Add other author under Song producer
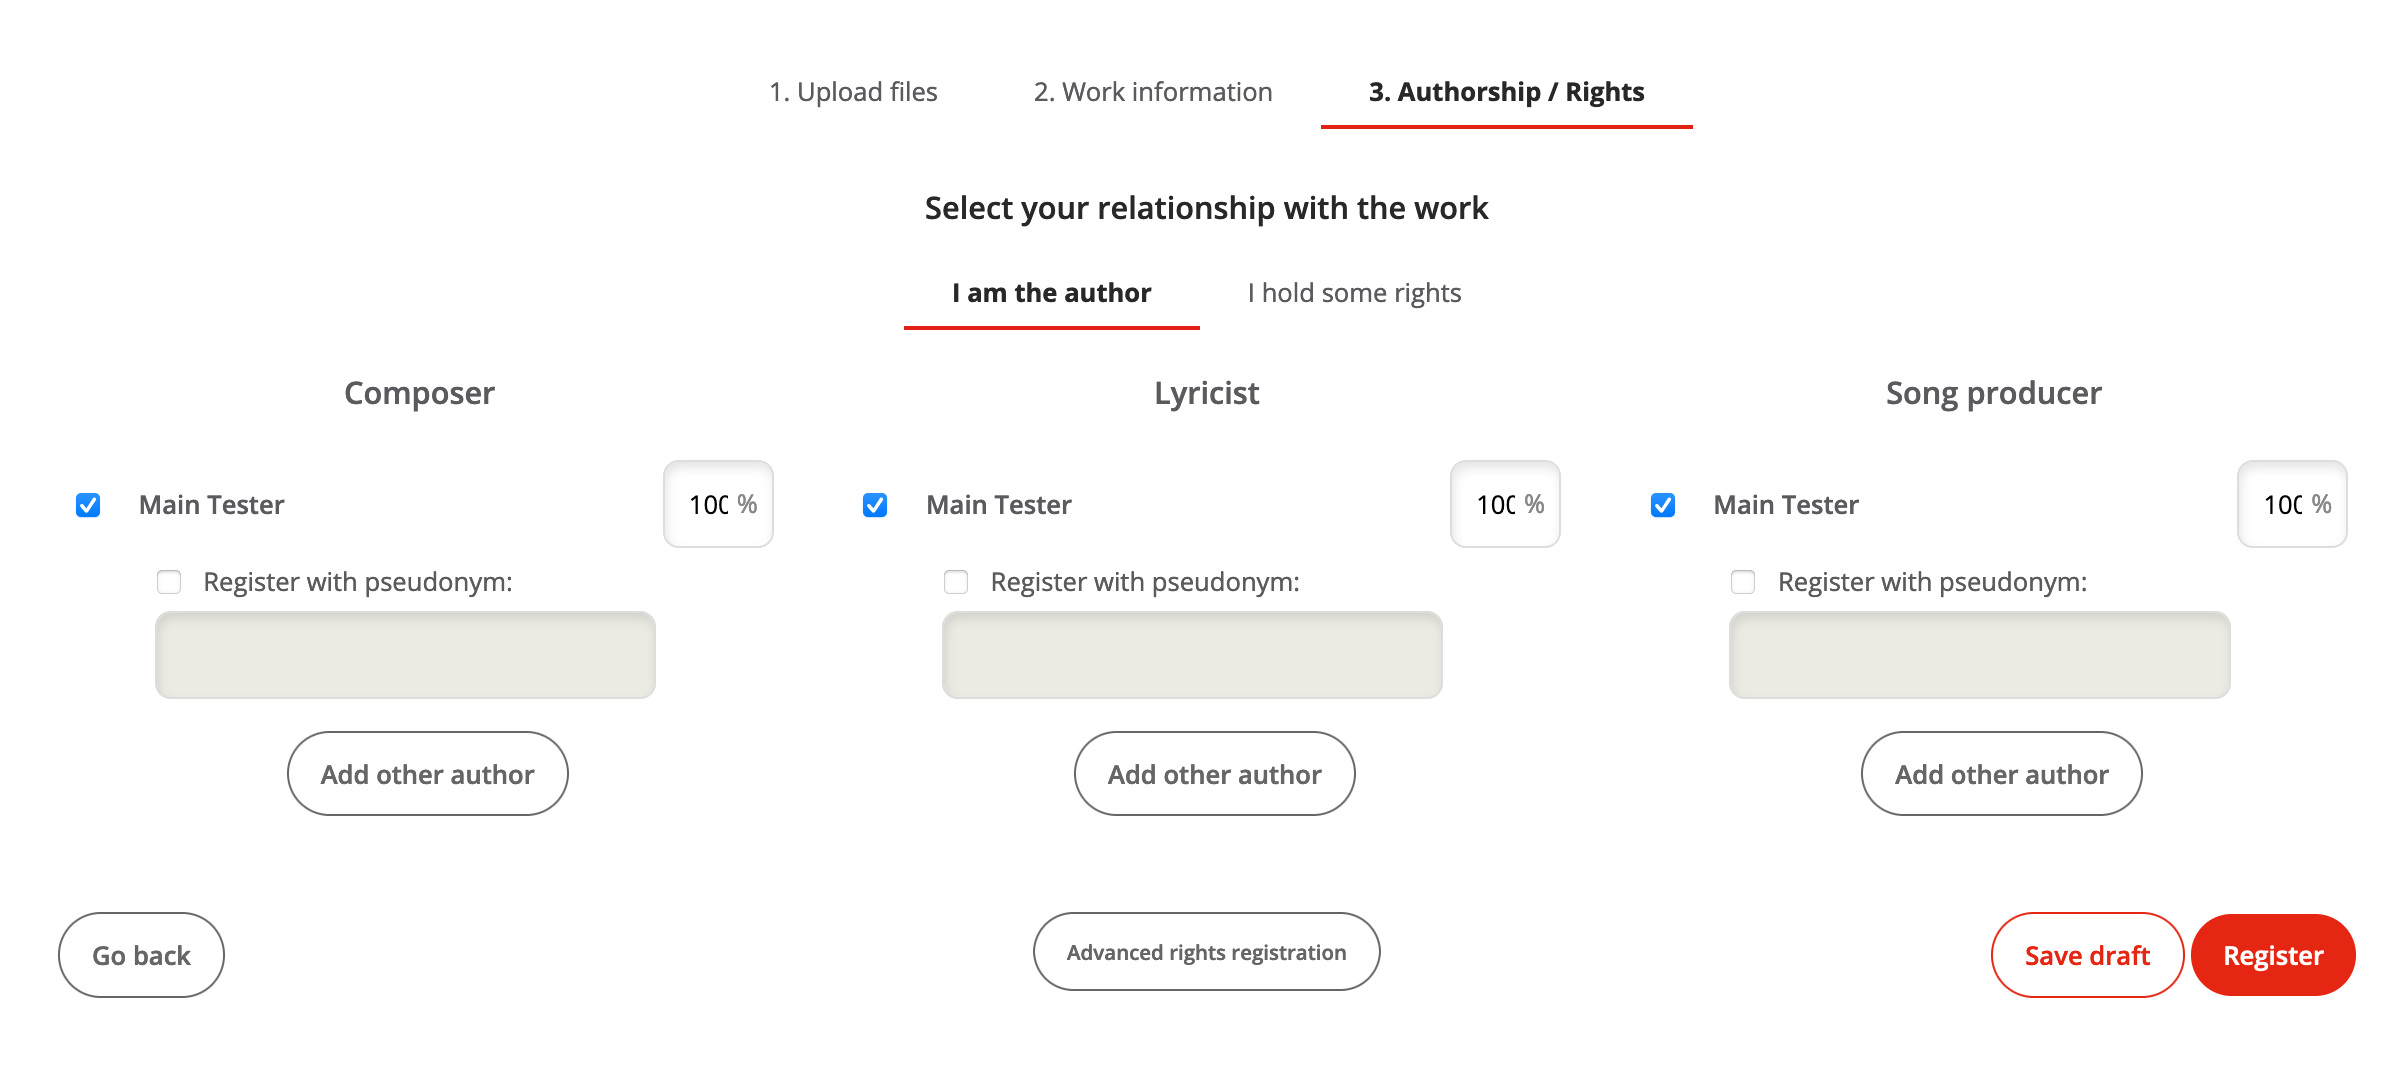This screenshot has width=2406, height=1084. (x=2001, y=774)
